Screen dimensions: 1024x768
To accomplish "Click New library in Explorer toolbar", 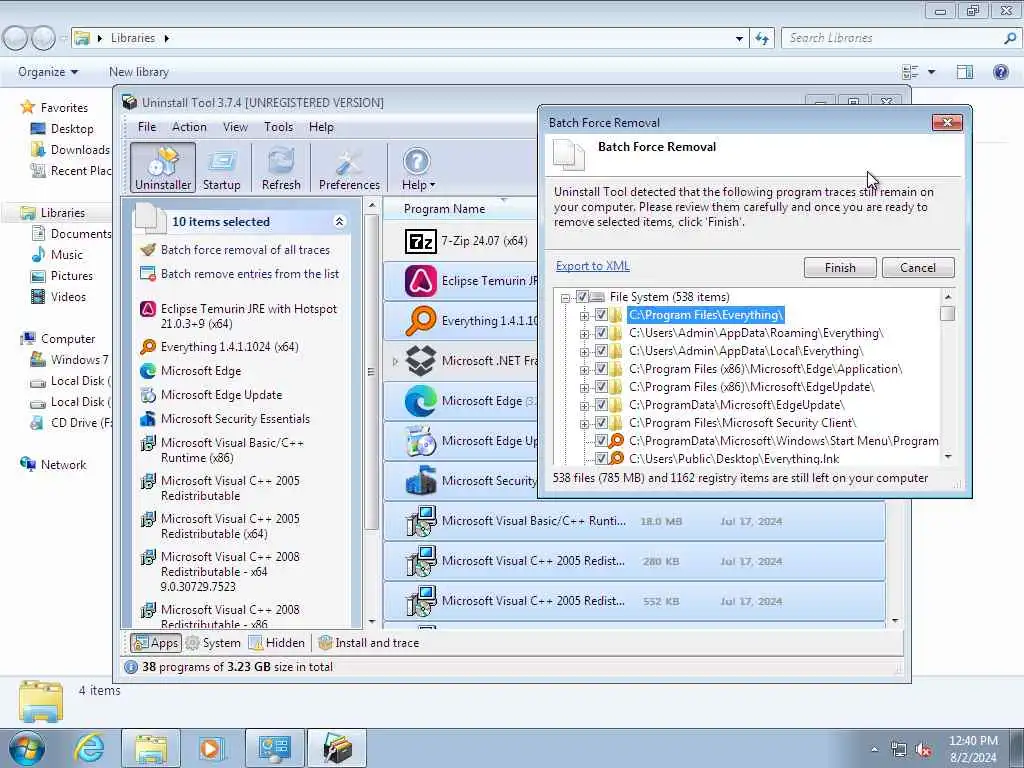I will click(x=138, y=72).
